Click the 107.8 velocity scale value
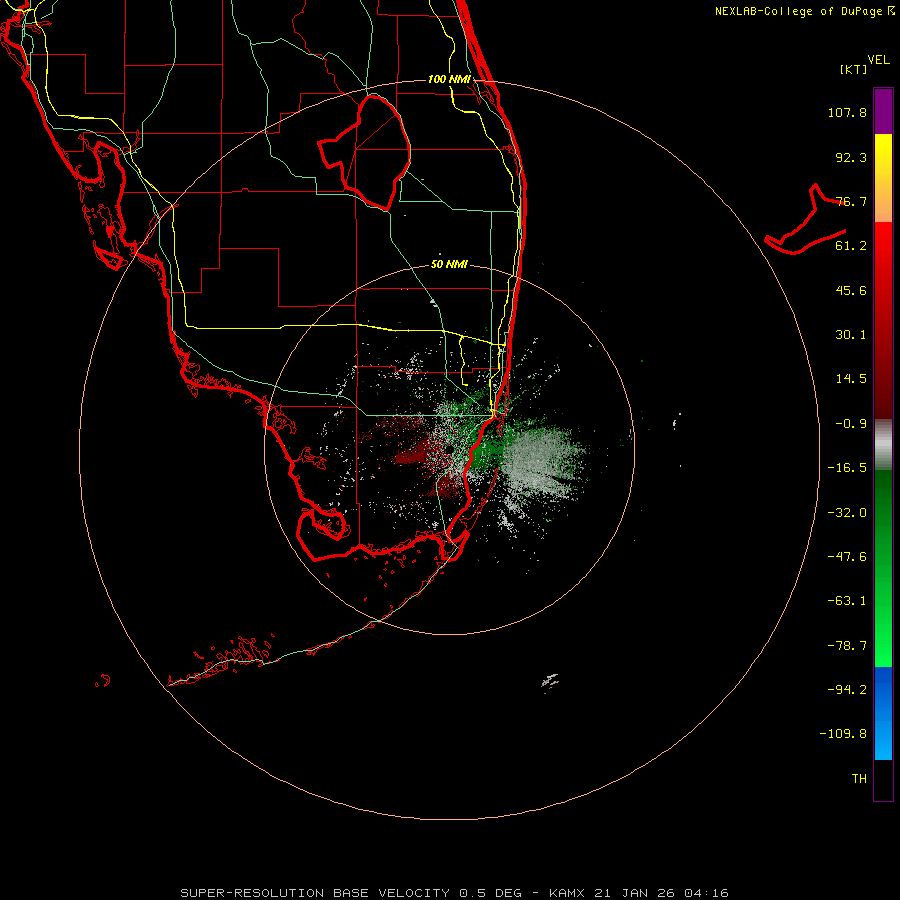 847,112
